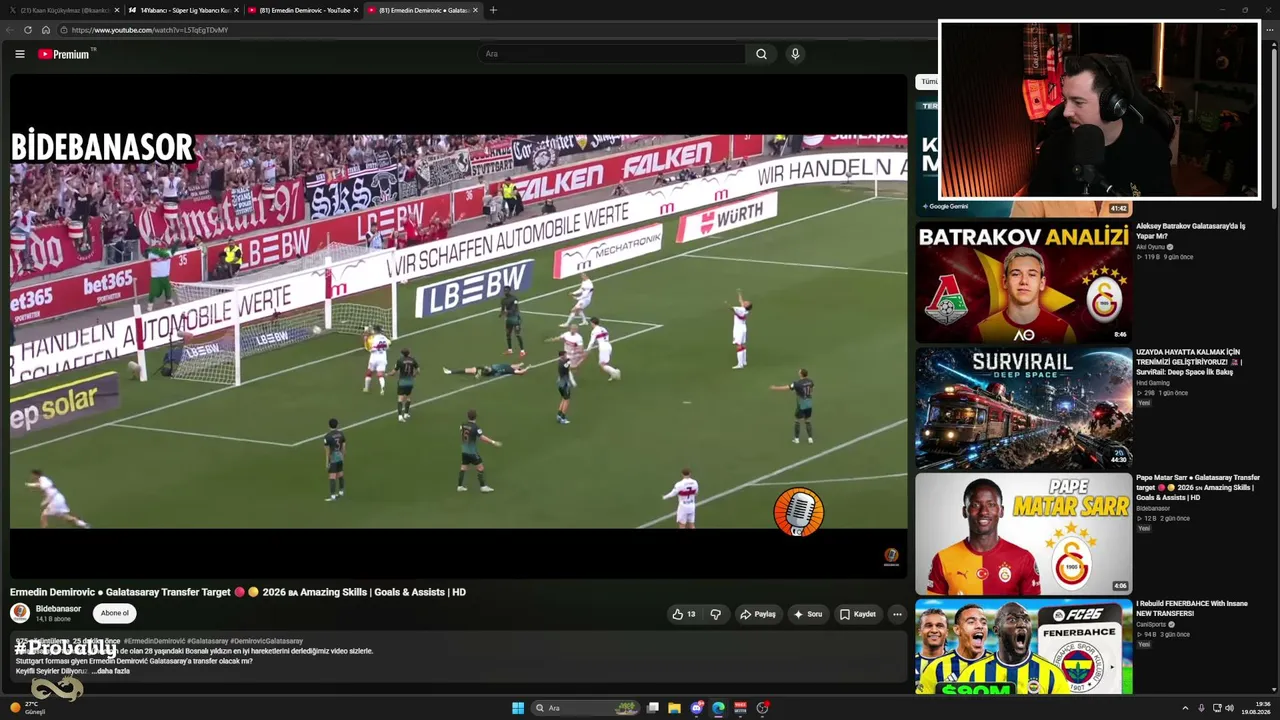Switch to Kaan Küçükyılmaz X tab

[x=62, y=10]
